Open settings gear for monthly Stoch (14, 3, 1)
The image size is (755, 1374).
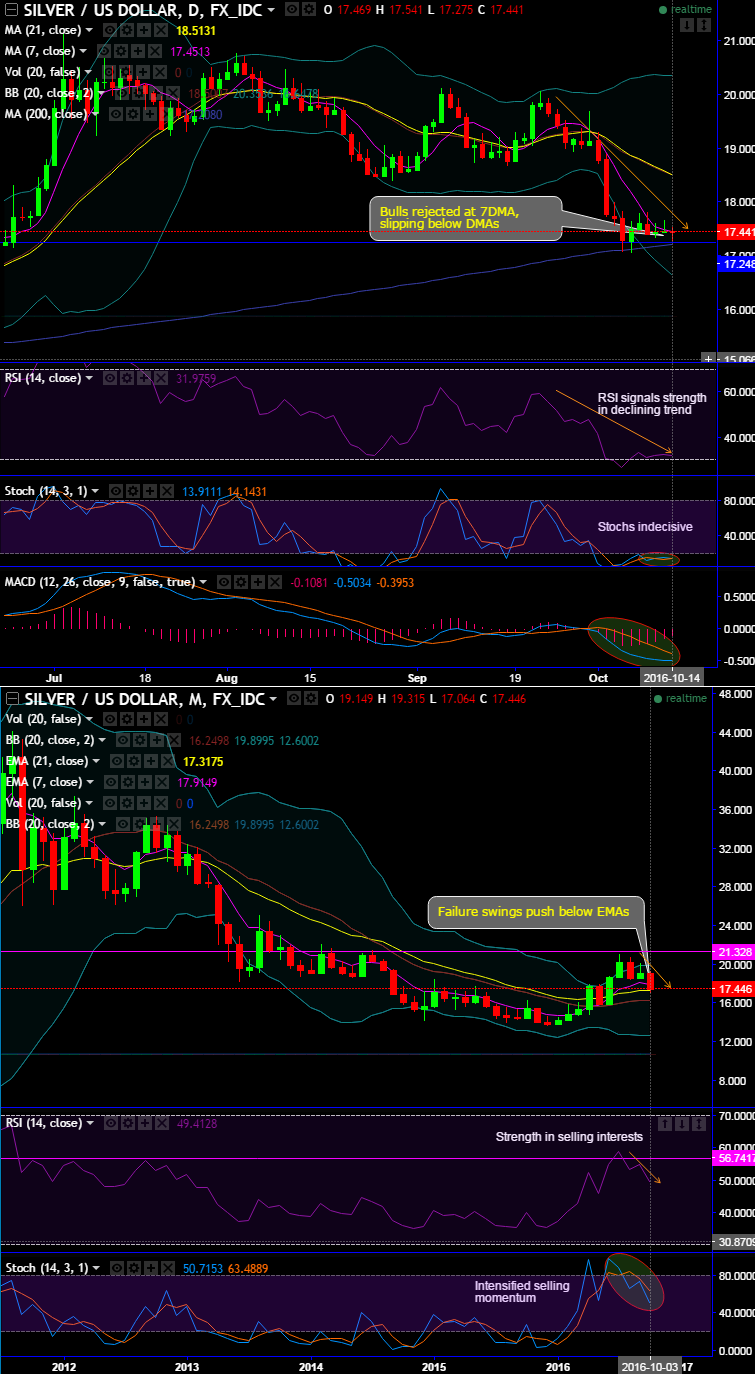[x=134, y=1268]
